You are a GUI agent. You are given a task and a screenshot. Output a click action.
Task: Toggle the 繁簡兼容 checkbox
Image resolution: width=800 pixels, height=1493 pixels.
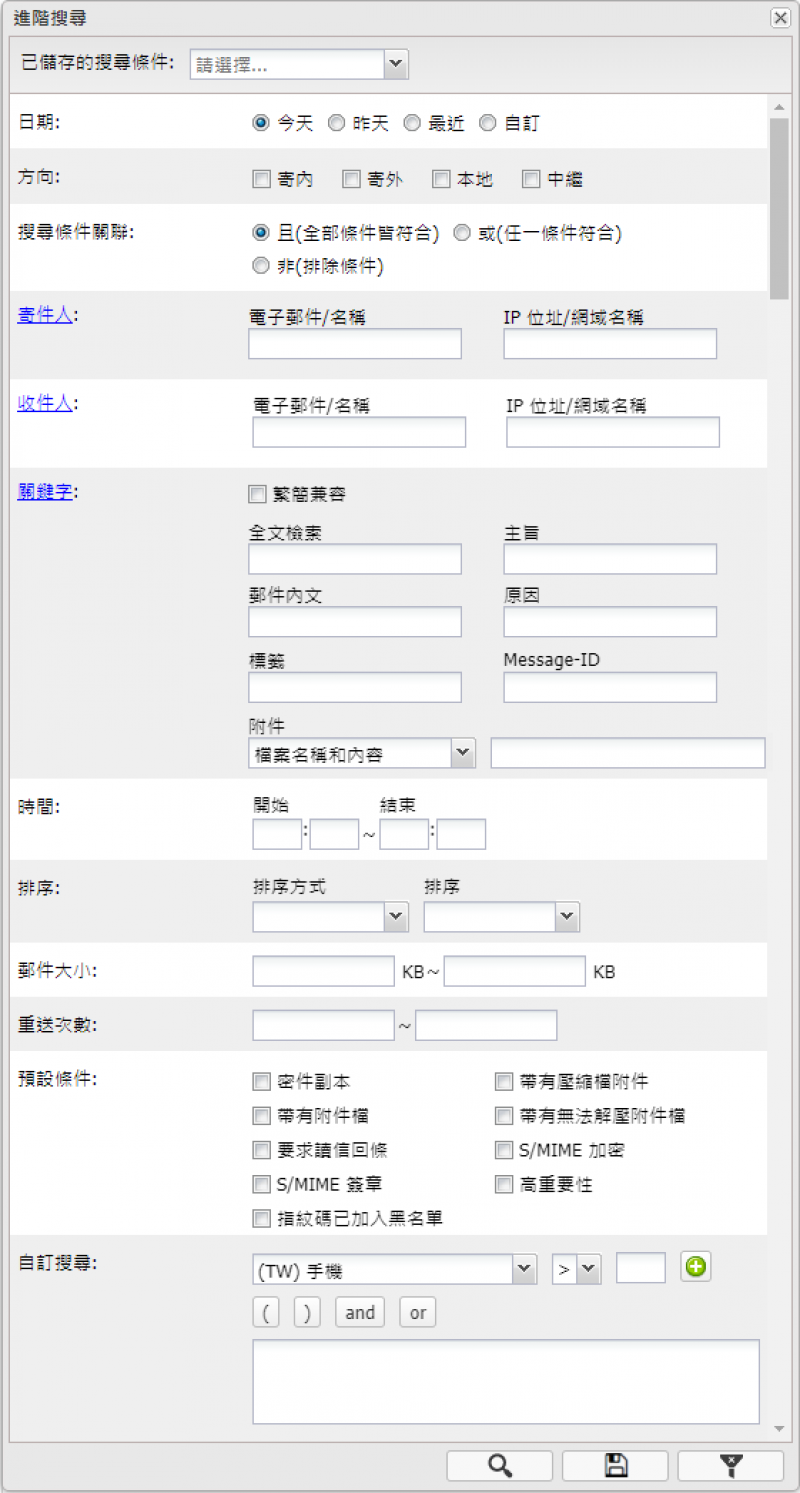pyautogui.click(x=257, y=494)
